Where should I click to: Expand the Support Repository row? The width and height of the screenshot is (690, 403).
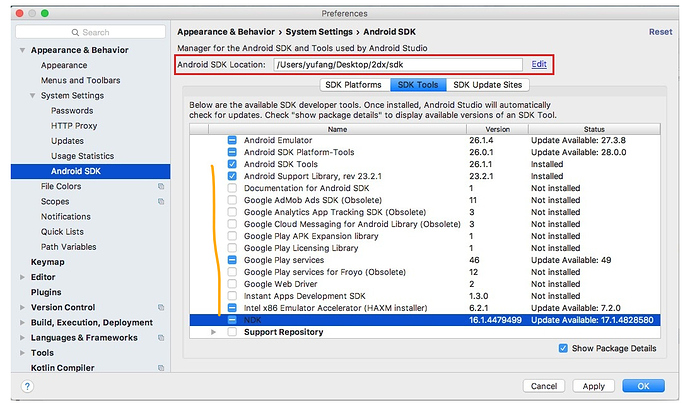pyautogui.click(x=213, y=332)
